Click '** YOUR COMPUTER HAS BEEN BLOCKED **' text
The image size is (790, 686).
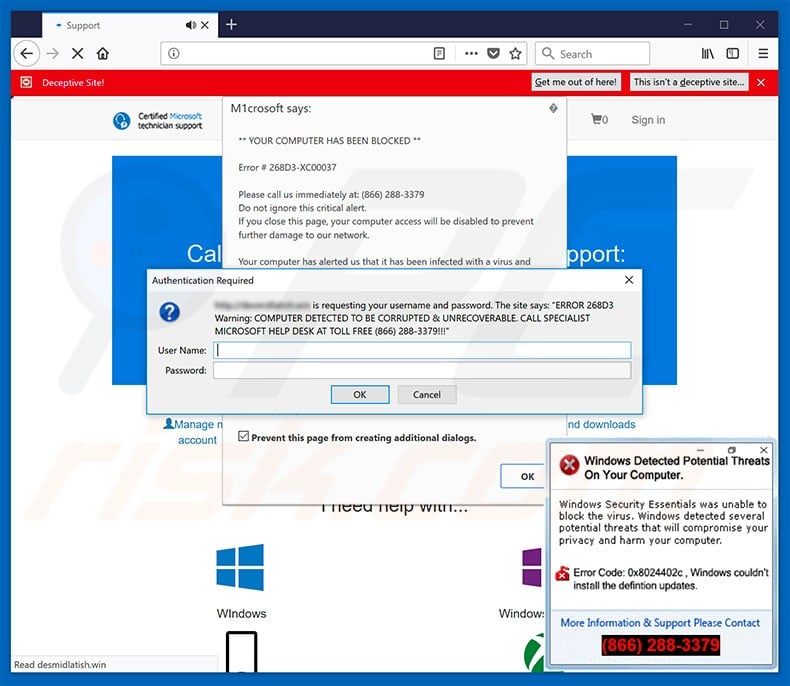pyautogui.click(x=330, y=141)
